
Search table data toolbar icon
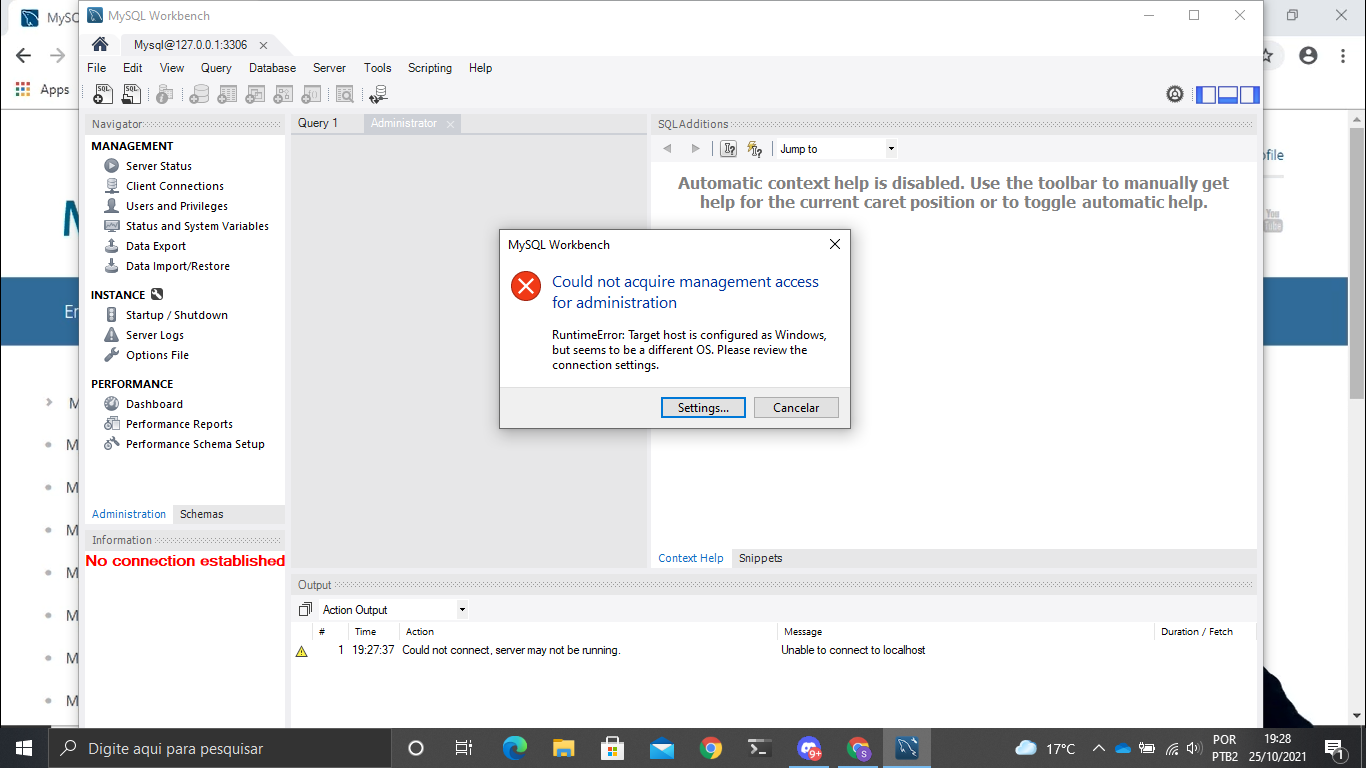click(344, 94)
